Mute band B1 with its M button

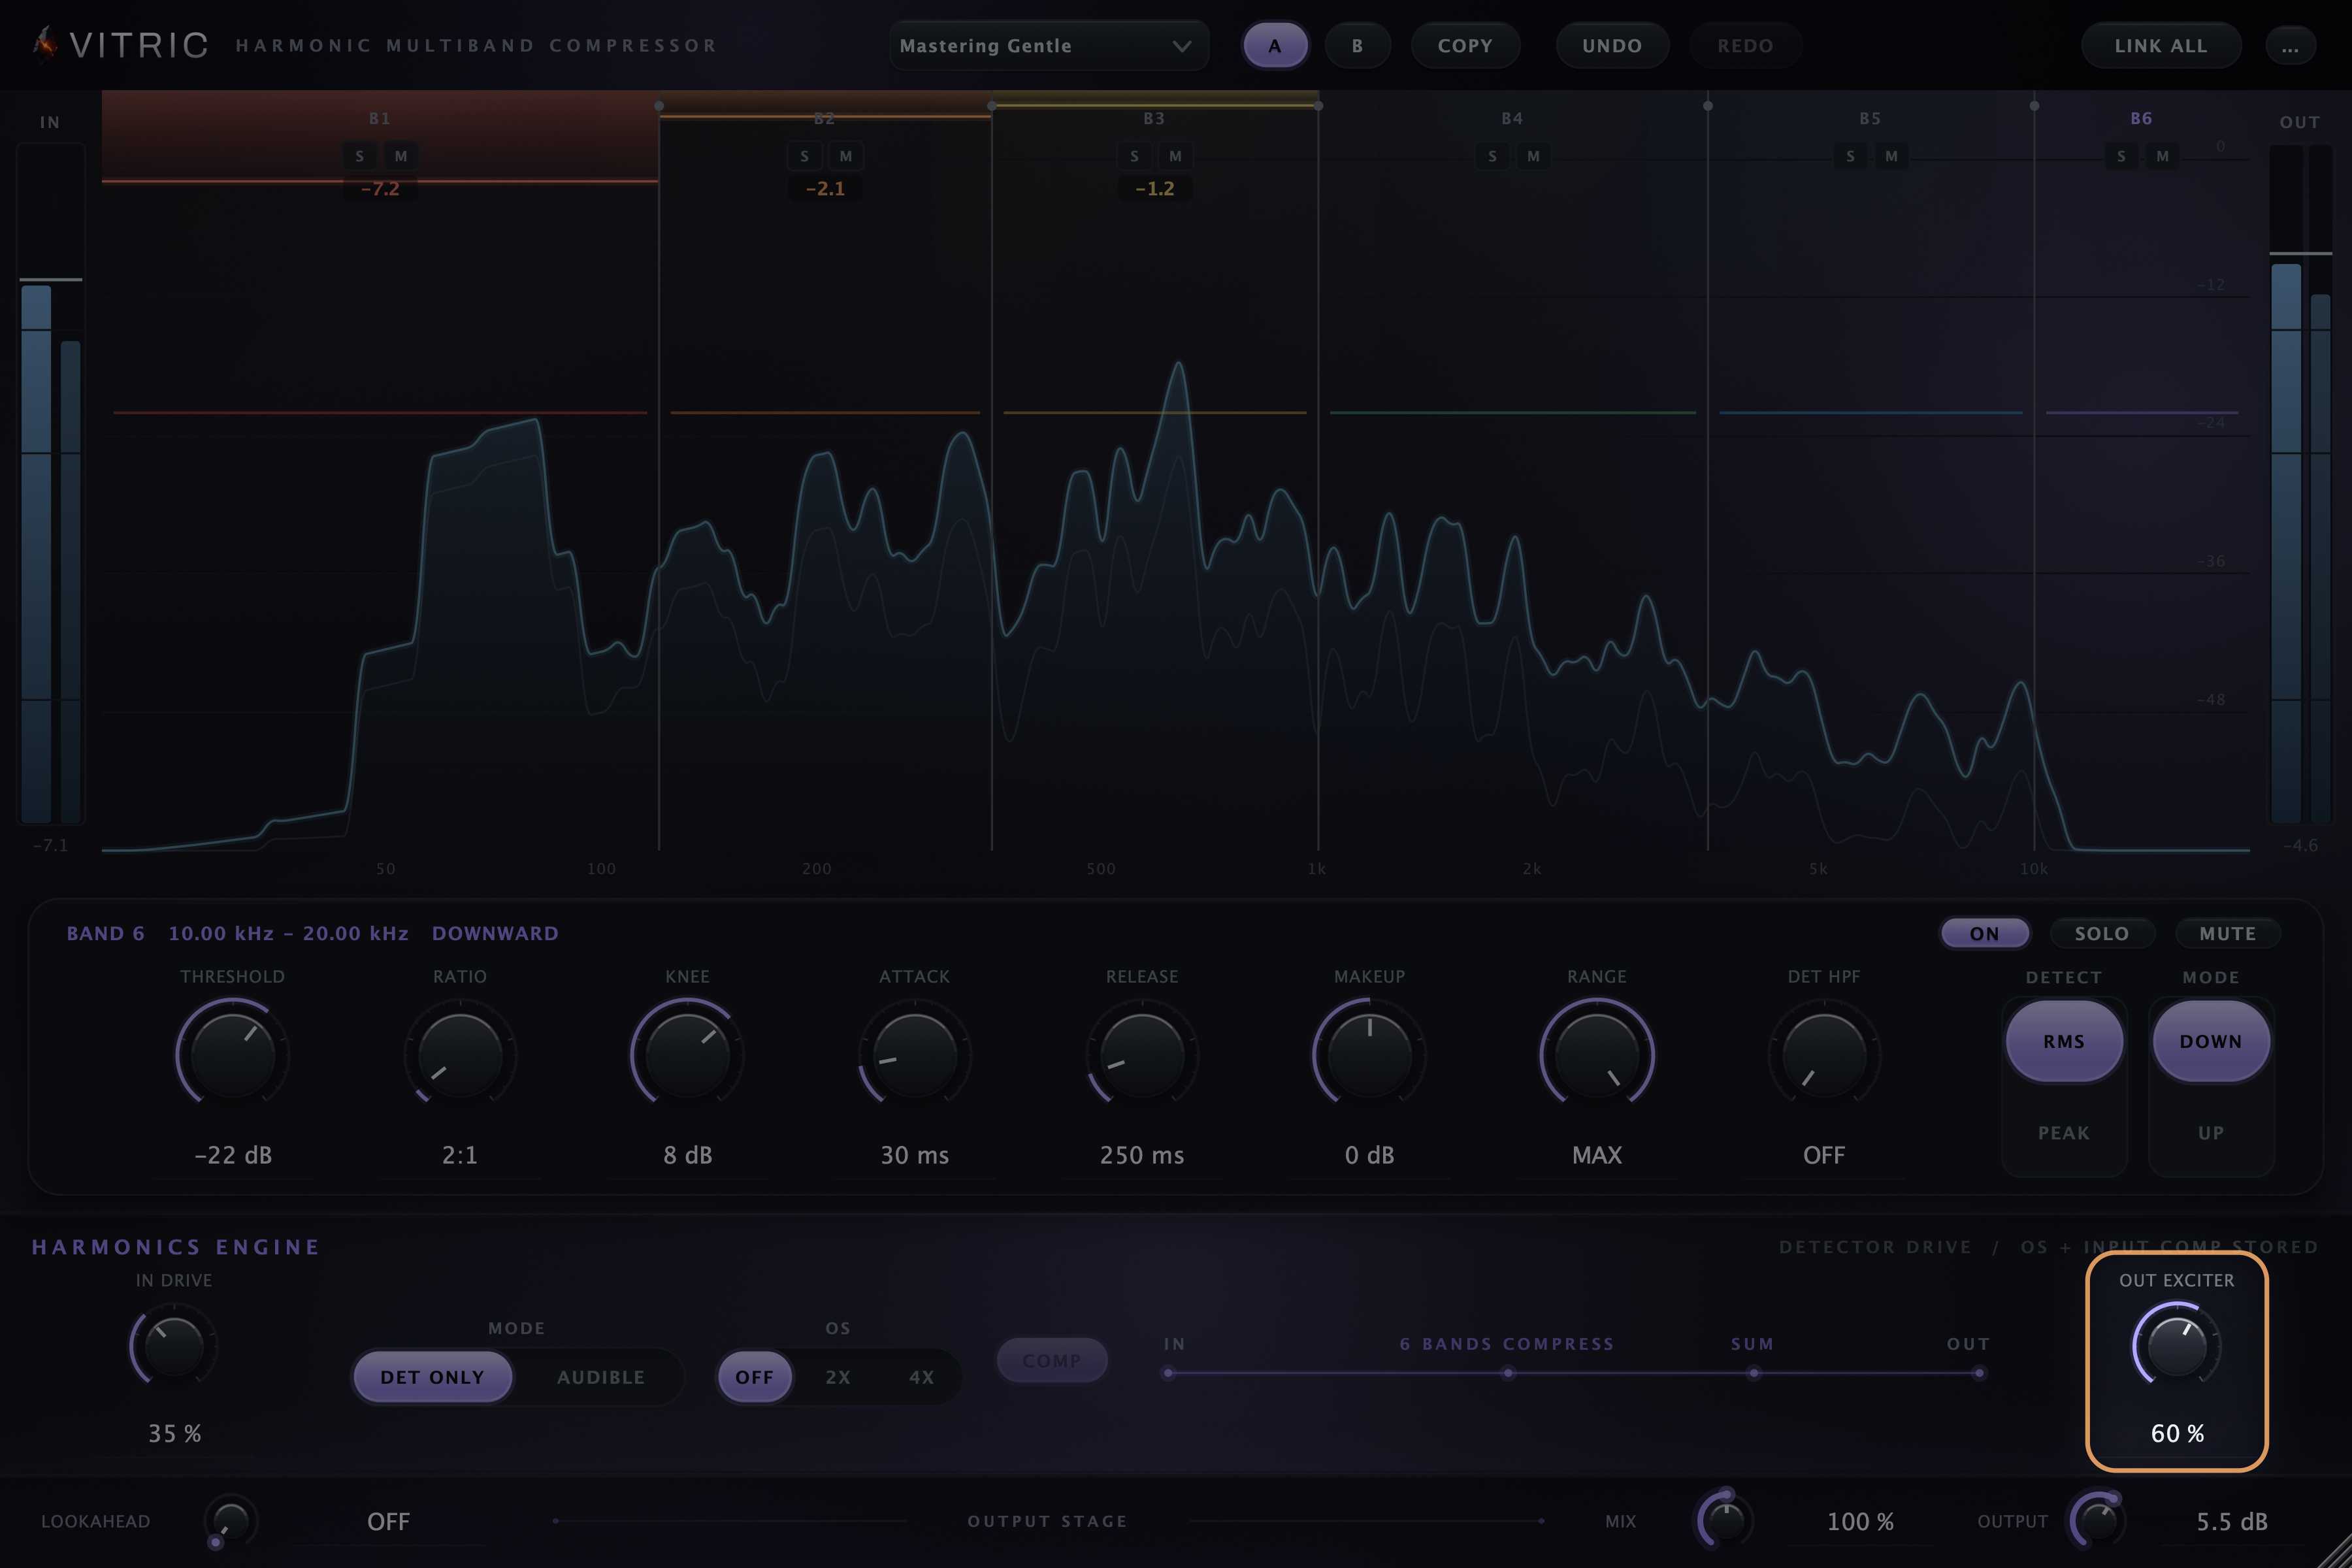401,156
